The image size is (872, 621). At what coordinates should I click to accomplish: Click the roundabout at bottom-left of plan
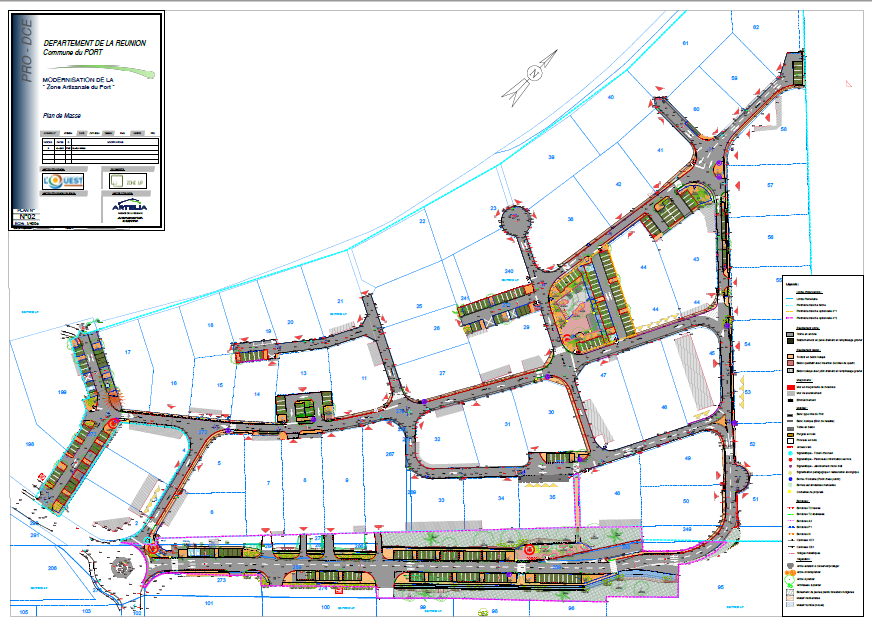pyautogui.click(x=122, y=567)
